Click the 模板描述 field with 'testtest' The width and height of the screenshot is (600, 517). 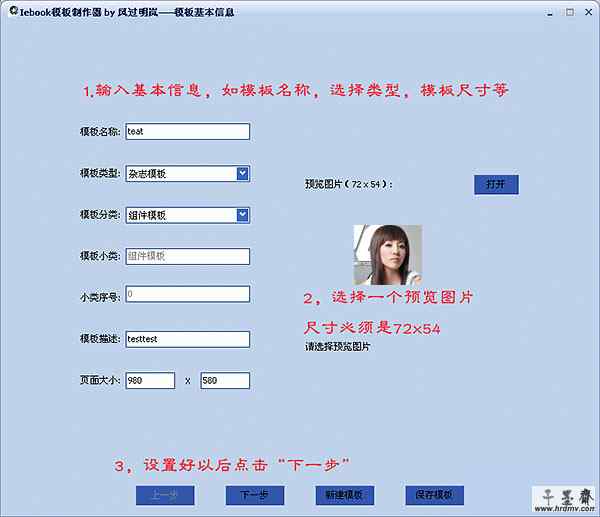[187, 339]
